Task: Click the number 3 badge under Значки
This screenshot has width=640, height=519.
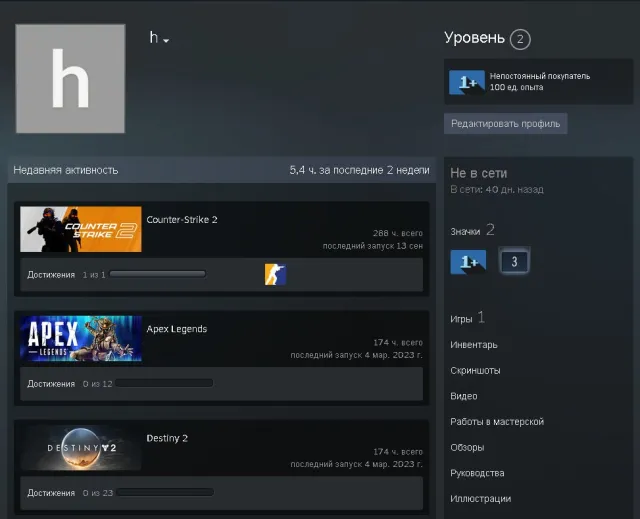Action: tap(514, 262)
